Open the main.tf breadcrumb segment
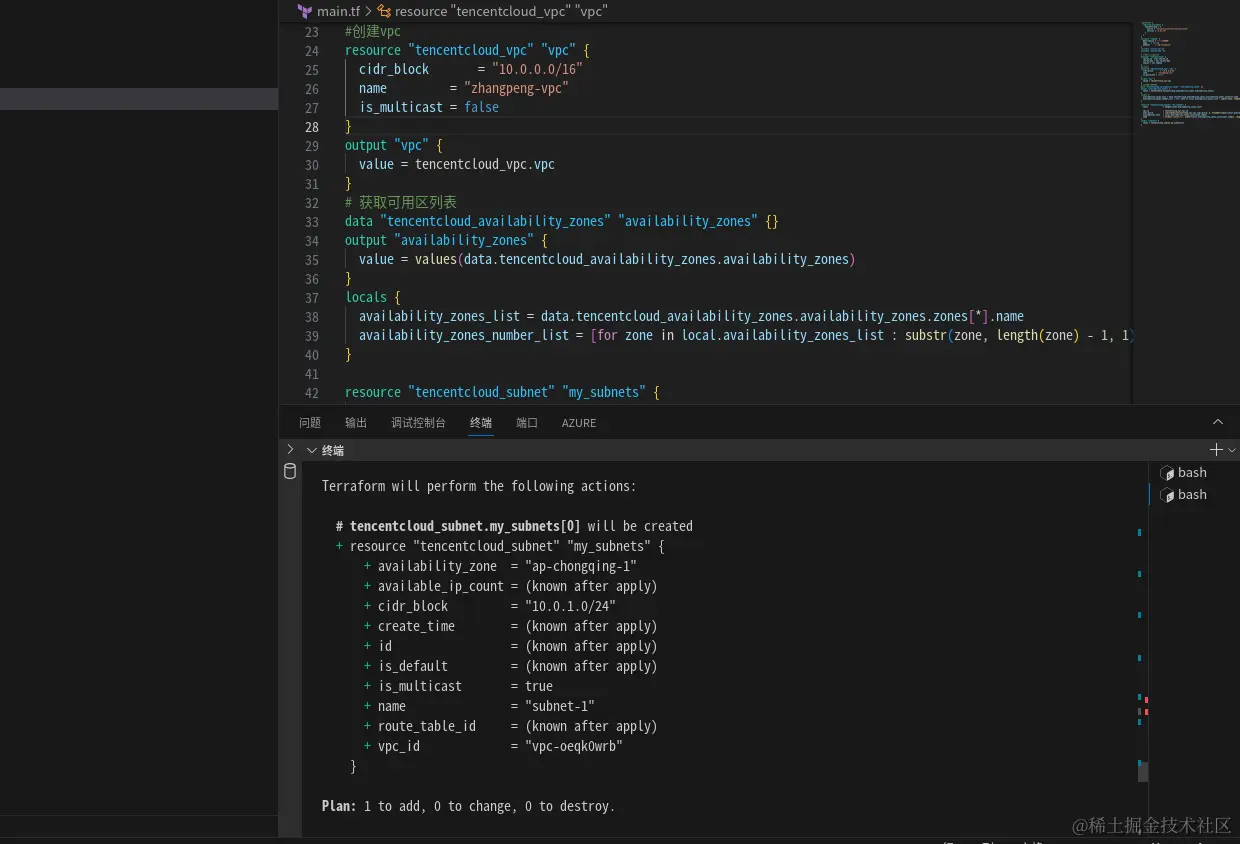Viewport: 1240px width, 844px height. click(339, 11)
